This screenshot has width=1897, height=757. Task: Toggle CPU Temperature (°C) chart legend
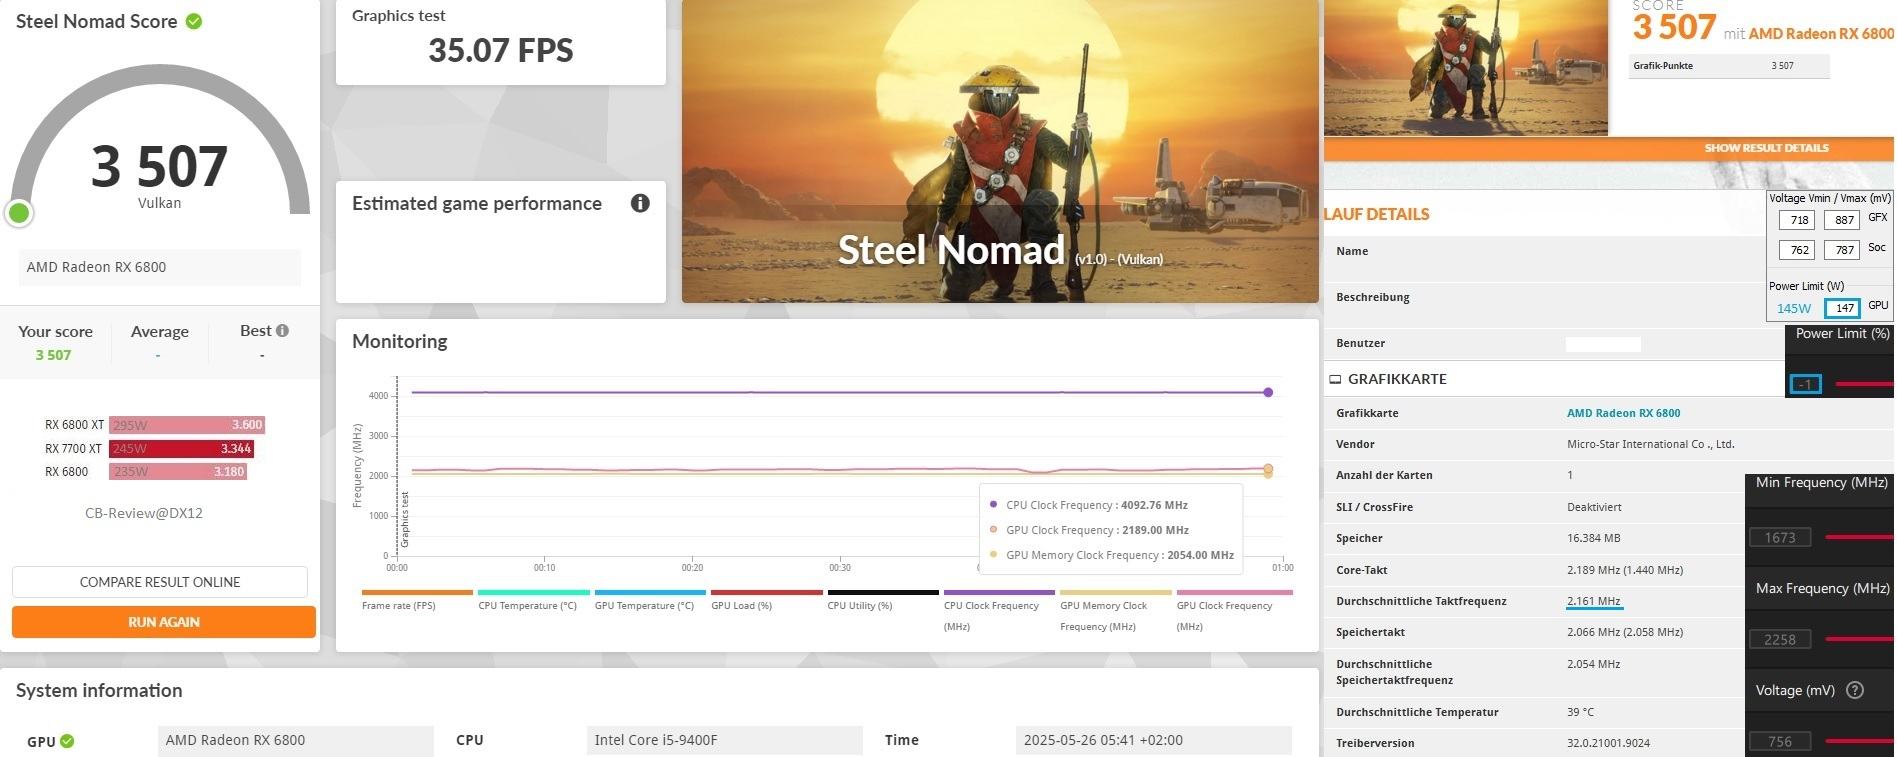click(533, 600)
